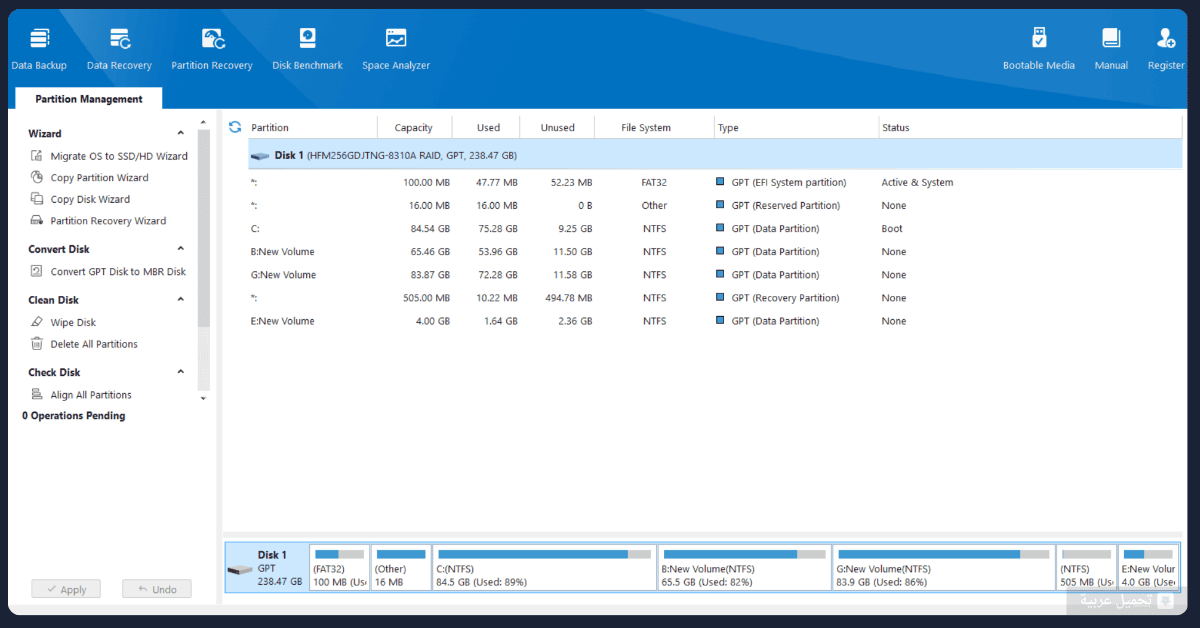Select the (Other) 16 MB block in disk map
This screenshot has width=1200, height=628.
401,568
